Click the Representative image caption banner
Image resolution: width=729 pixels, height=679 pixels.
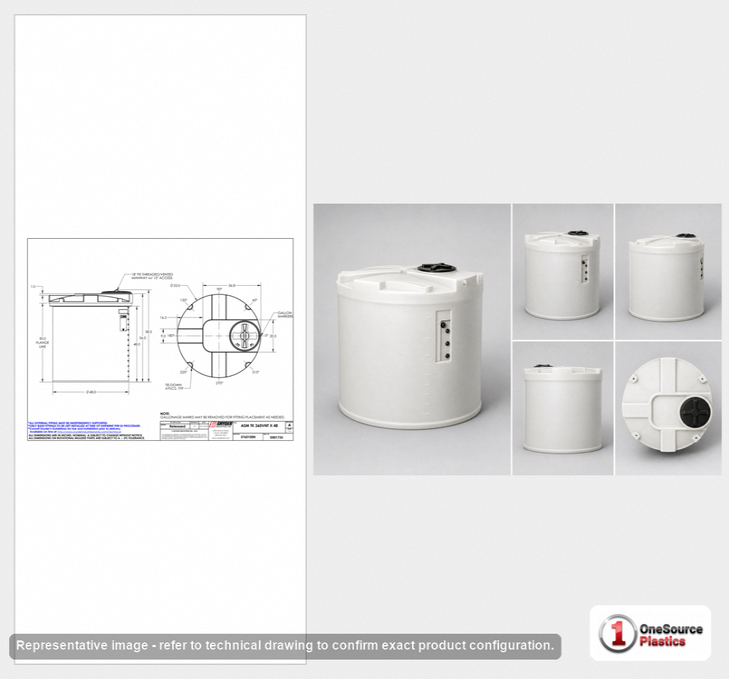click(285, 646)
